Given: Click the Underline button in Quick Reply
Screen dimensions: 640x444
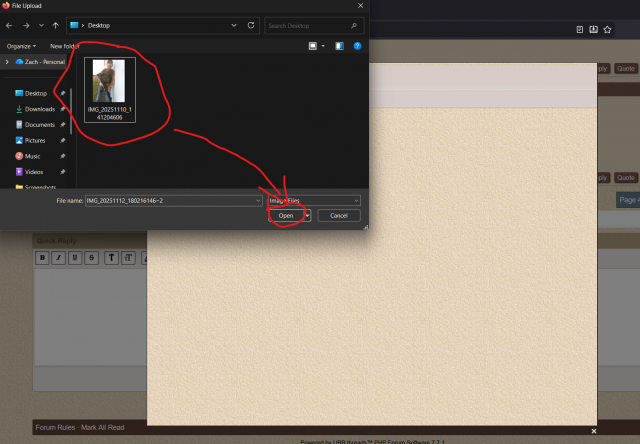Looking at the screenshot, I should 75,258.
